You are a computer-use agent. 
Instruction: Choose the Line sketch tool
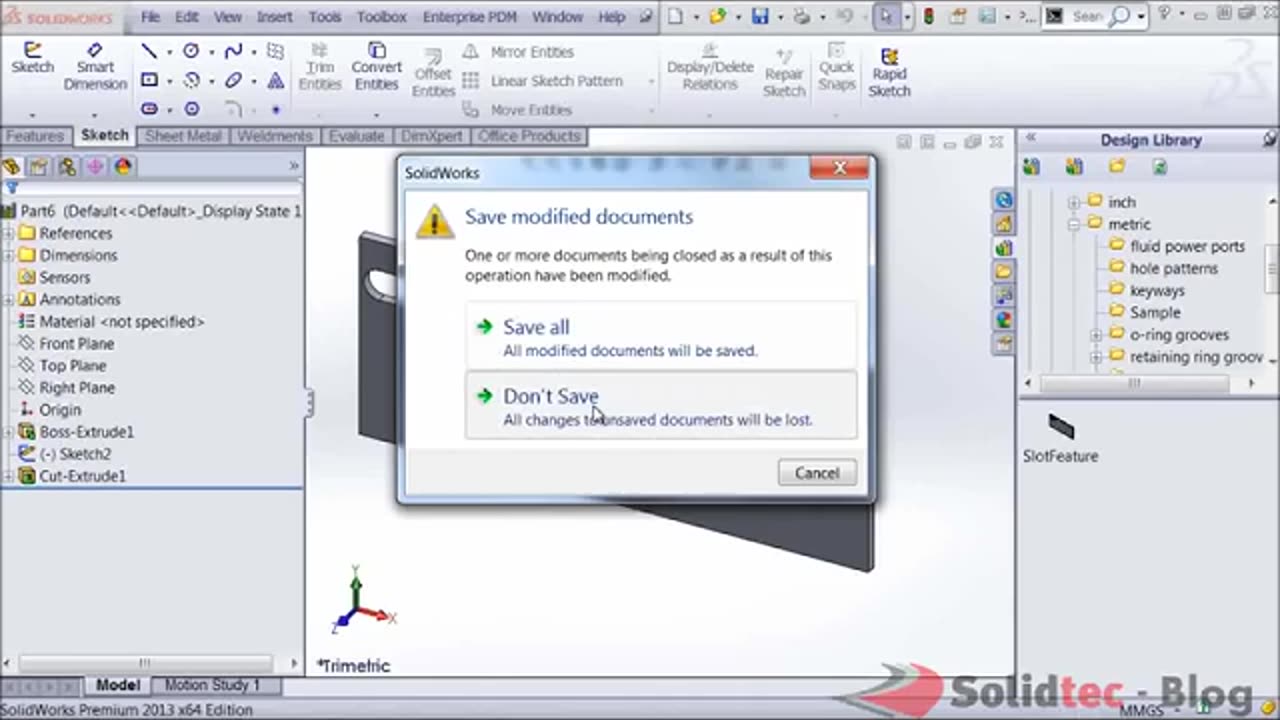pyautogui.click(x=149, y=51)
